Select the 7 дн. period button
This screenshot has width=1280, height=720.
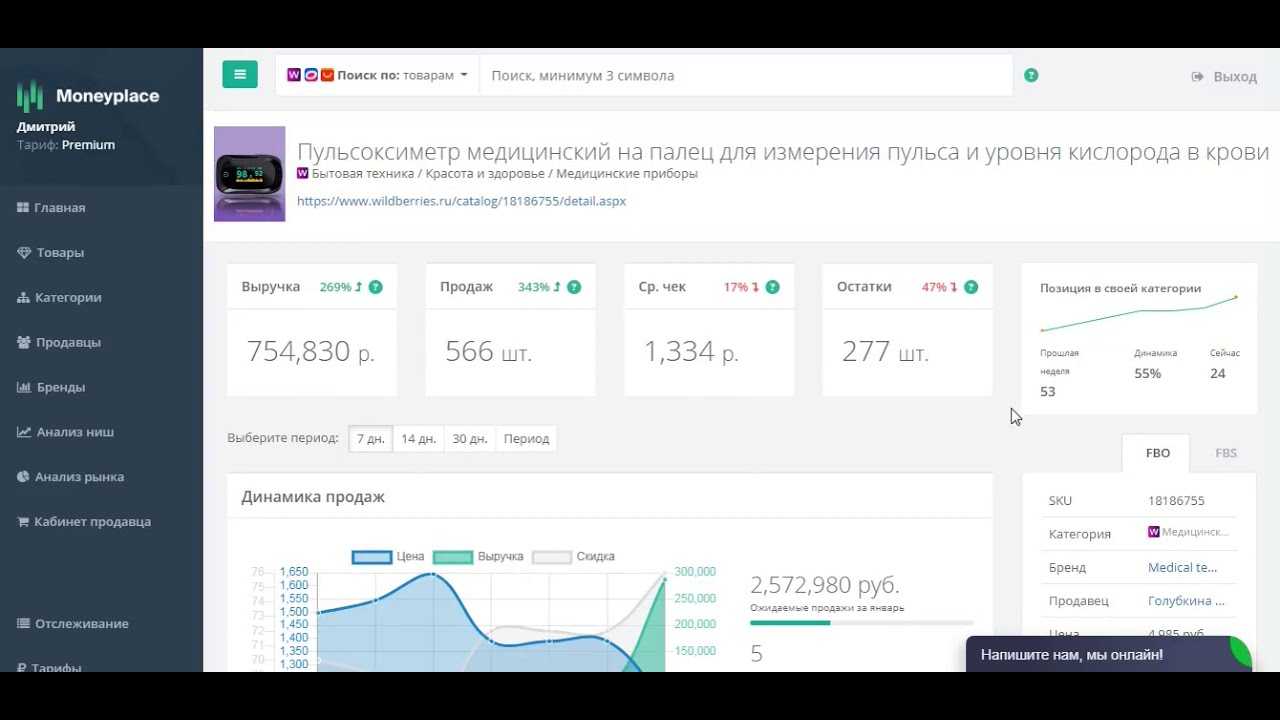(370, 439)
